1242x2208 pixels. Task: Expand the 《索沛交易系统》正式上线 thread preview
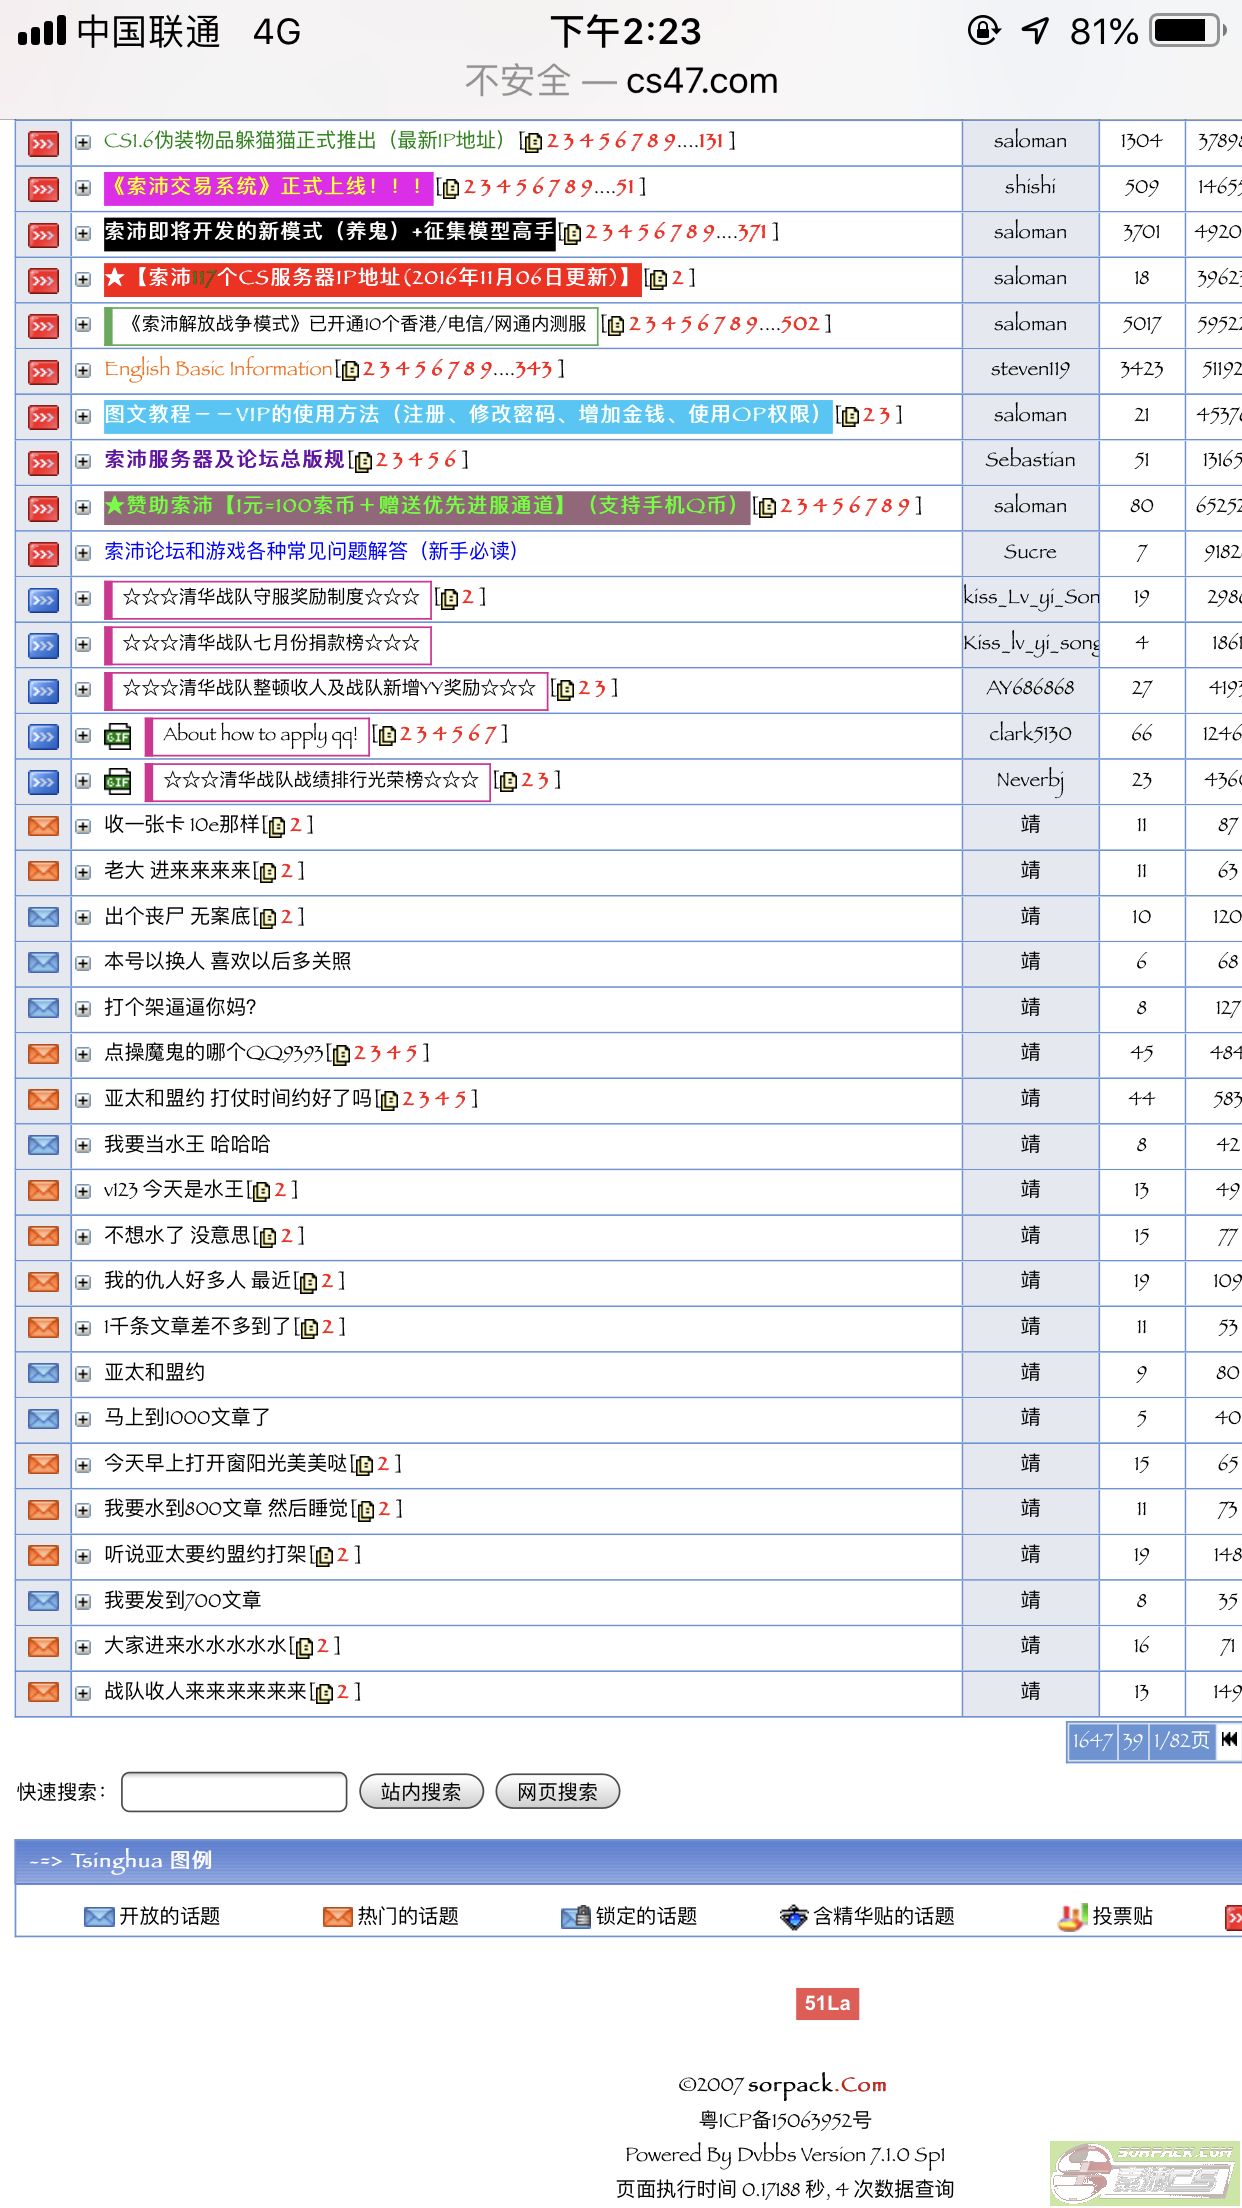(83, 188)
